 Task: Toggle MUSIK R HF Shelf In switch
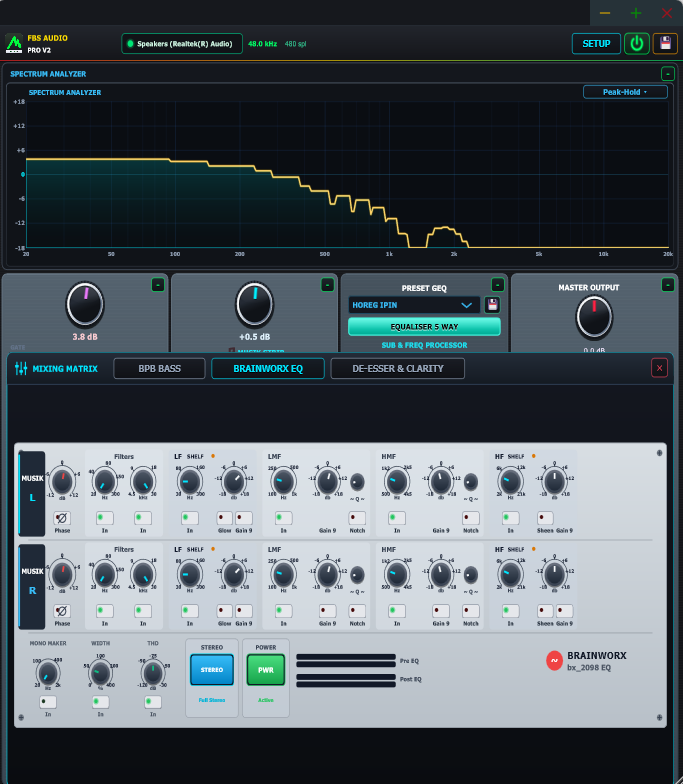click(x=510, y=610)
